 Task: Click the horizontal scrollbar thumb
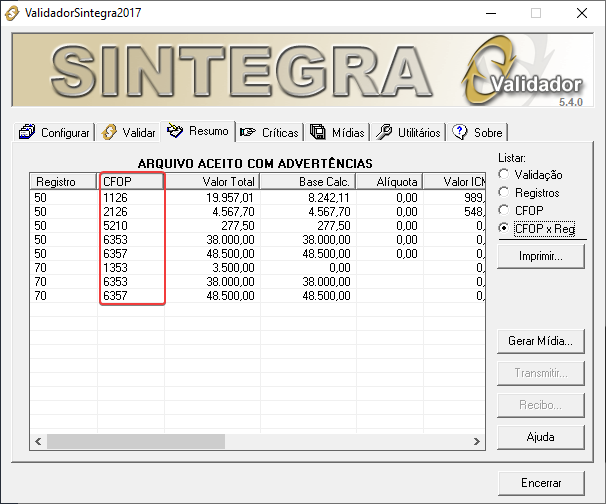point(136,441)
